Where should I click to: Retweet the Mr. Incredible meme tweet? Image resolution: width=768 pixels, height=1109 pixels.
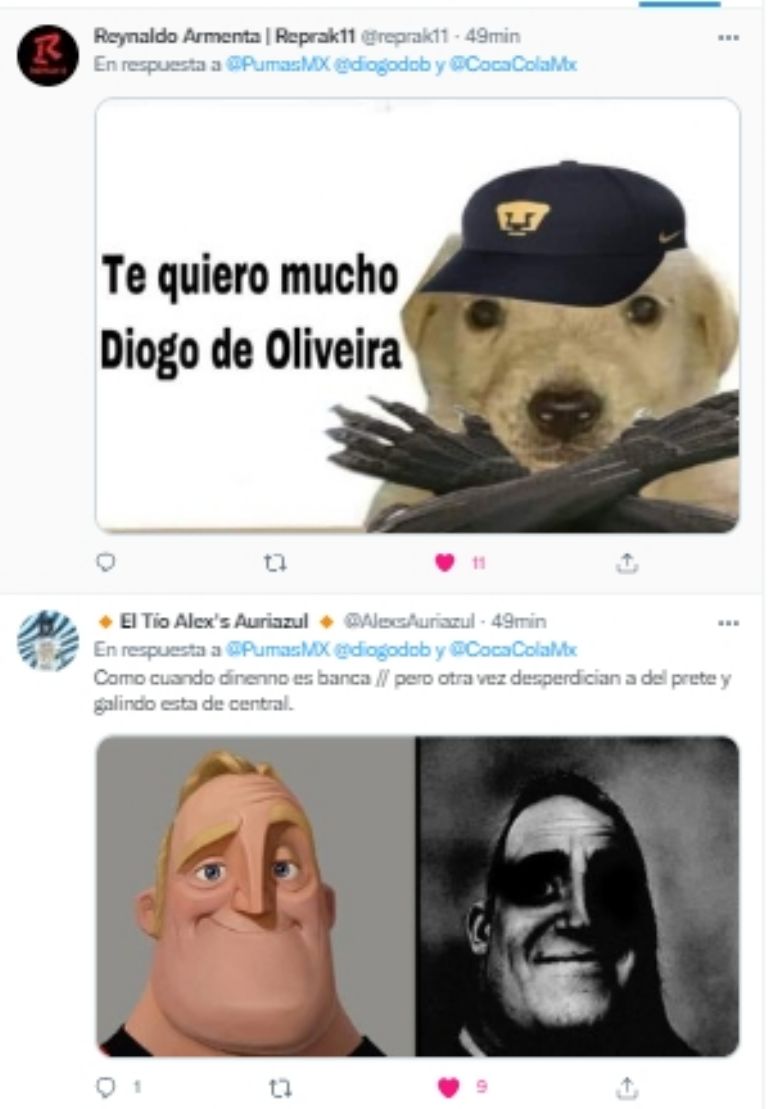(280, 1088)
